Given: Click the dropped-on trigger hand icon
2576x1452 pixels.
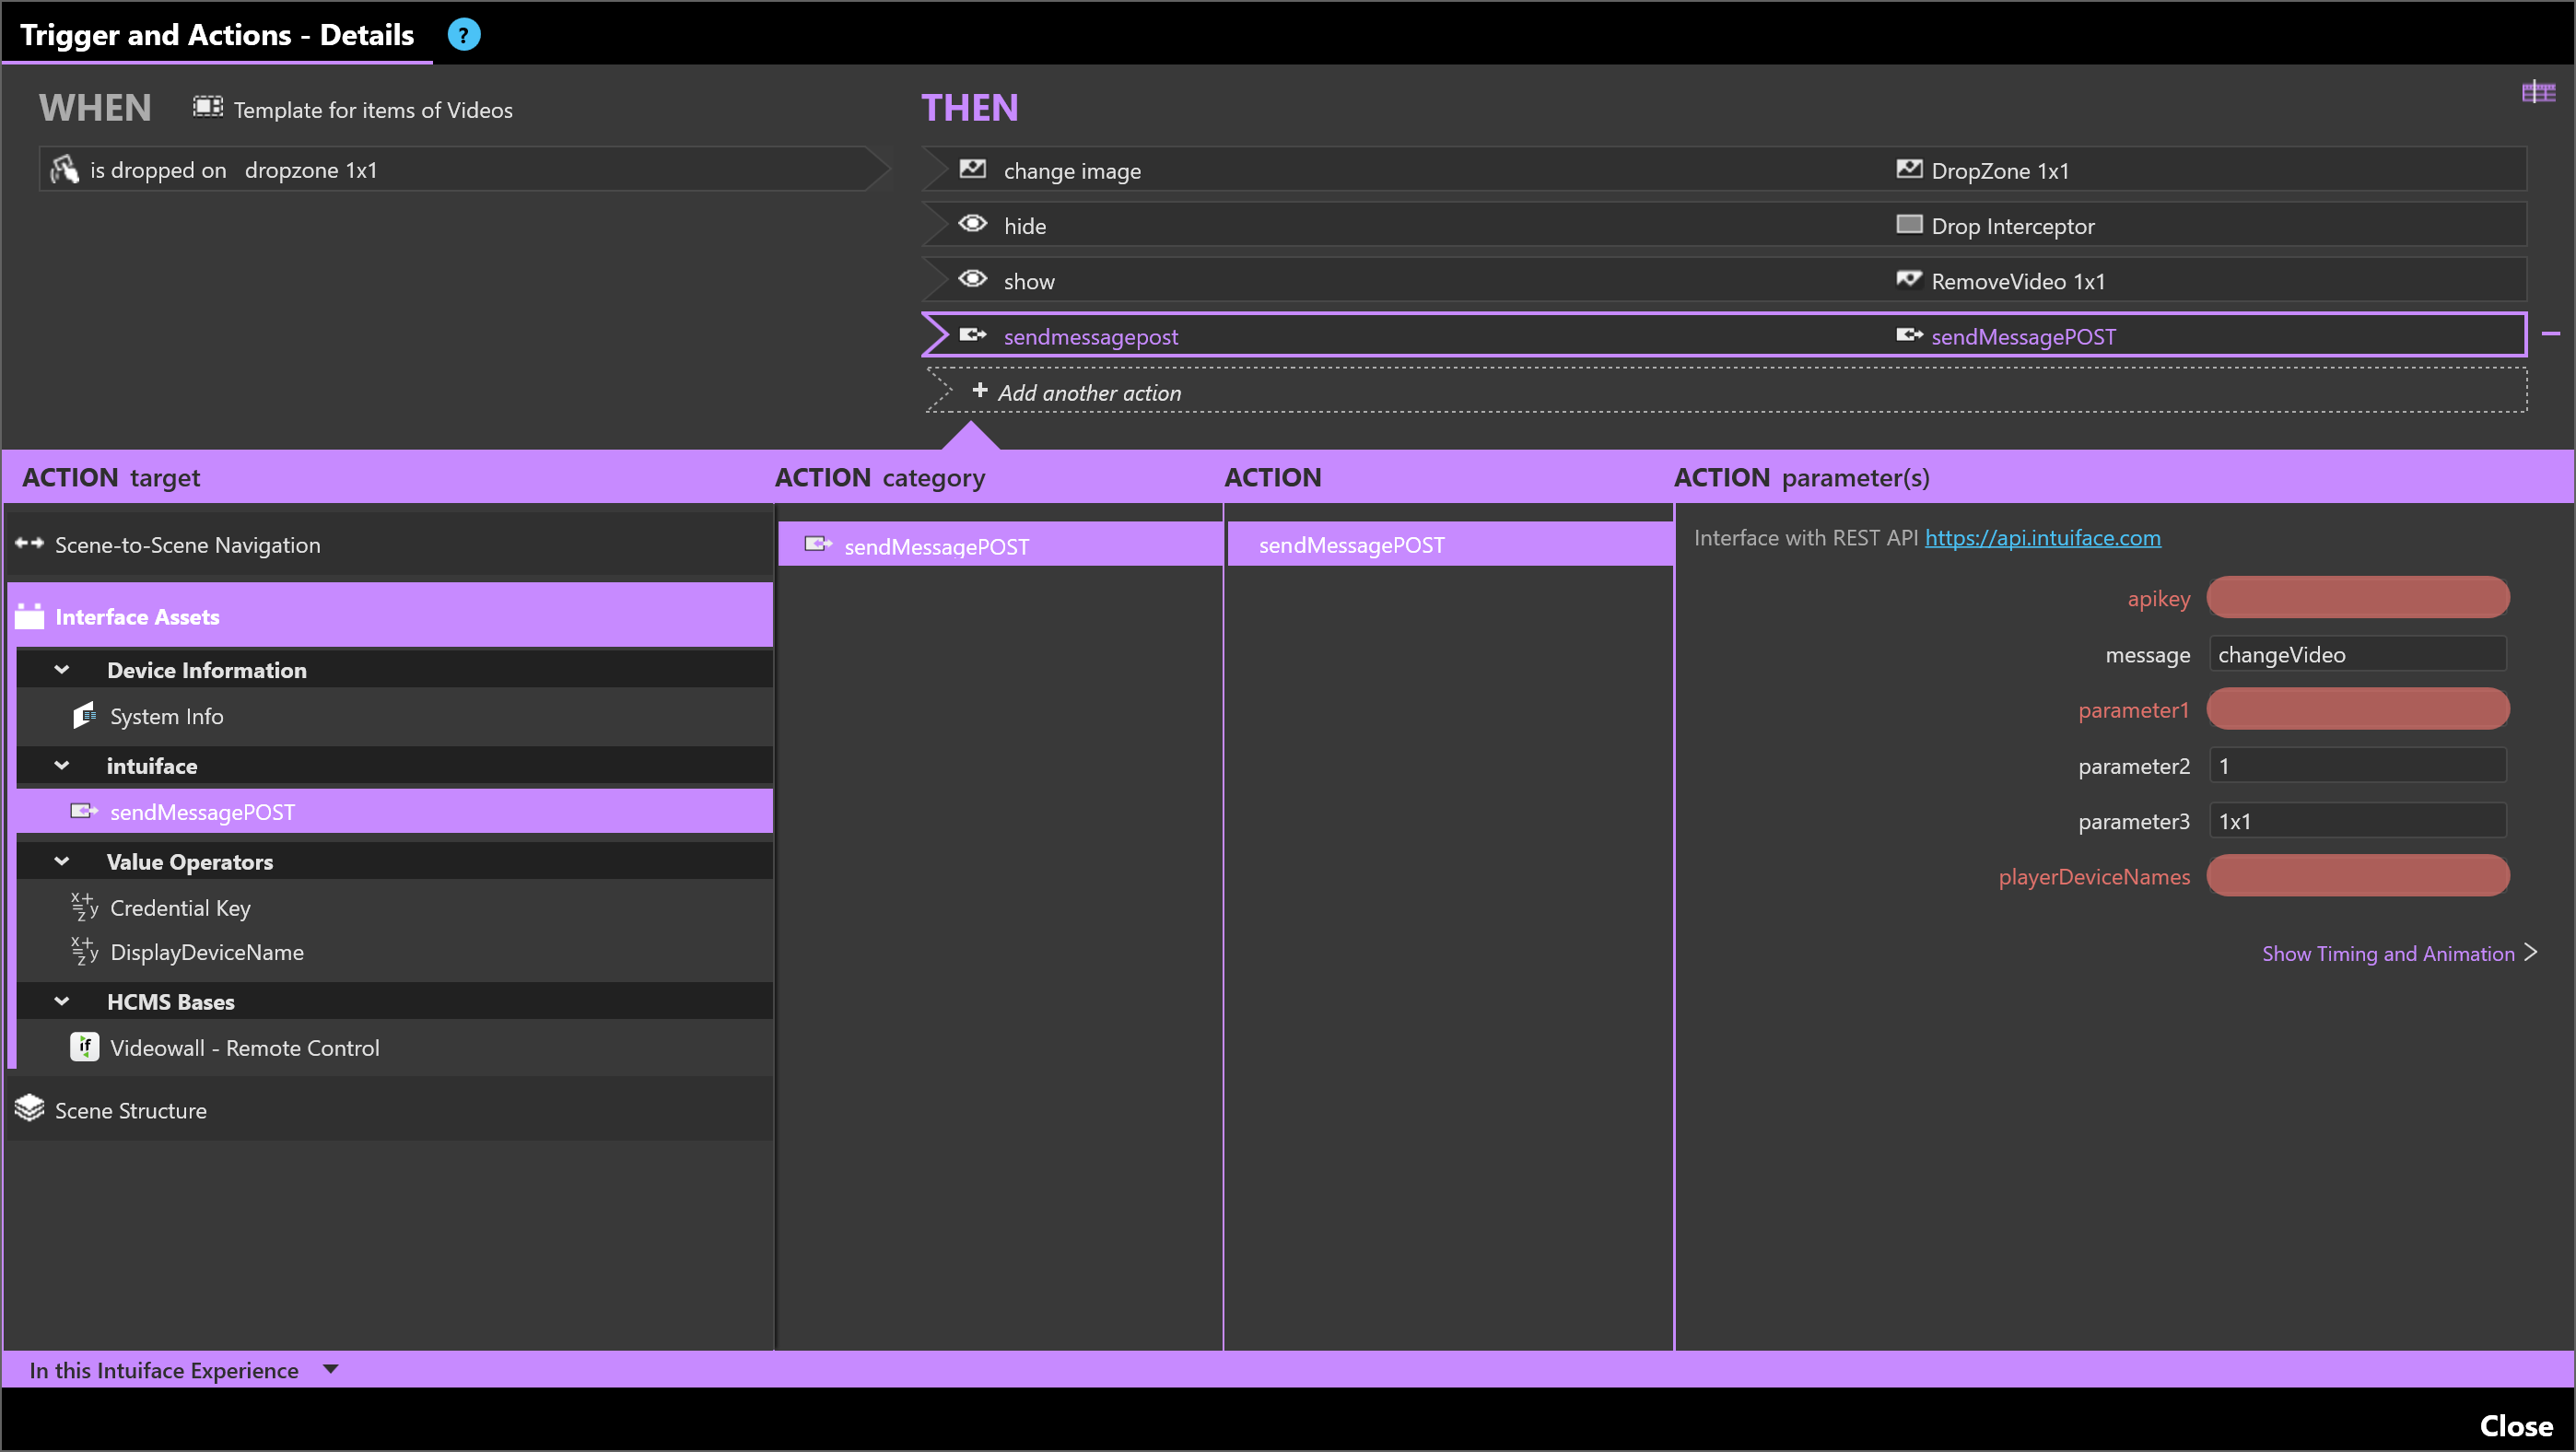Looking at the screenshot, I should click(65, 169).
